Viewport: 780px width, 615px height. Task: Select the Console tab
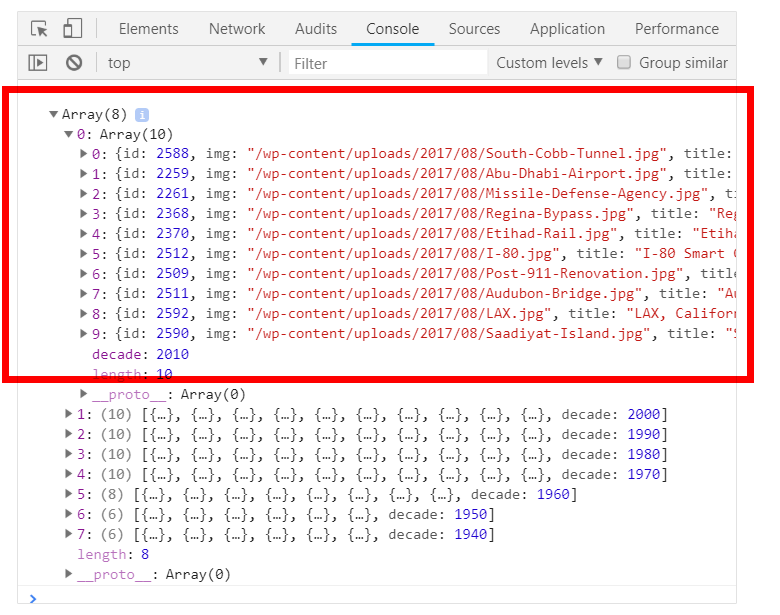tap(392, 29)
